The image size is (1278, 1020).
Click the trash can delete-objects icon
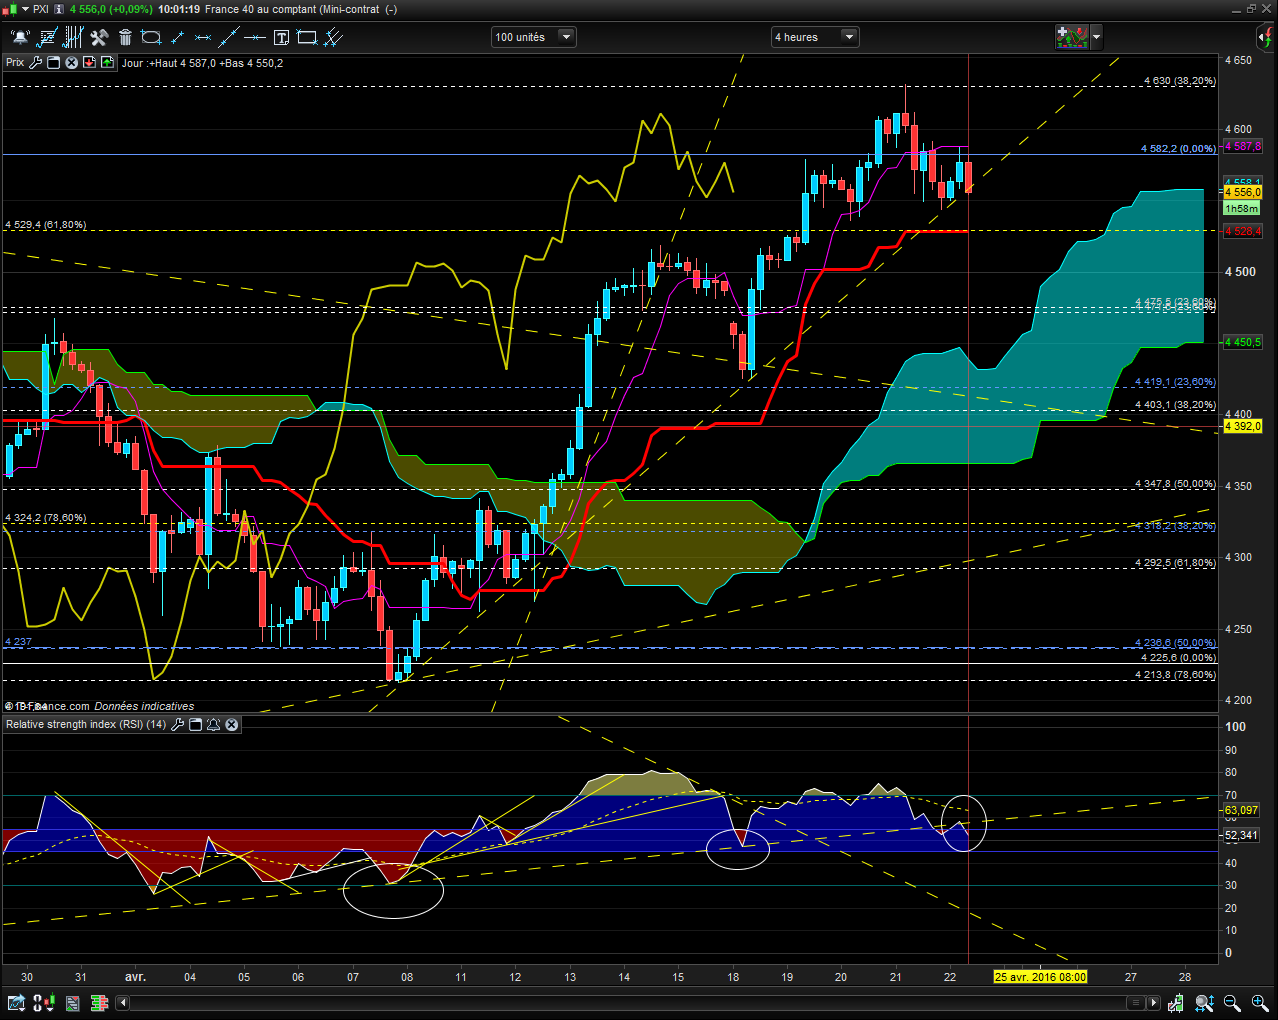[125, 38]
